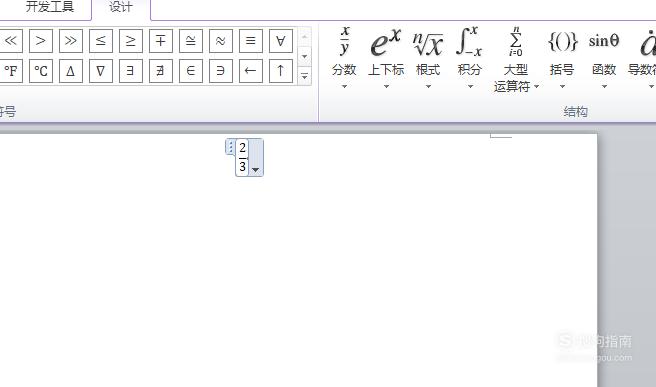Switch to the 开发工具 ribbon tab
656x387 pixels.
click(x=50, y=7)
